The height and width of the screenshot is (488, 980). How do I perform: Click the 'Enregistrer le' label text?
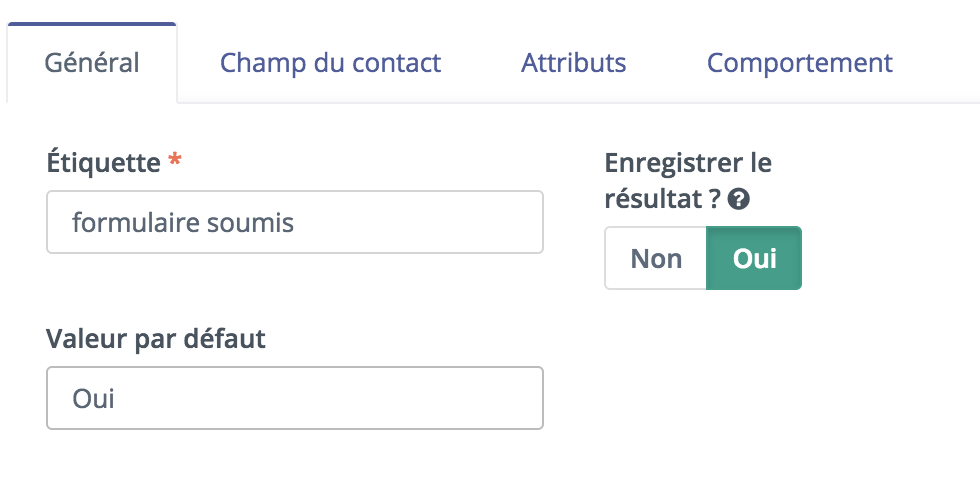(x=688, y=163)
